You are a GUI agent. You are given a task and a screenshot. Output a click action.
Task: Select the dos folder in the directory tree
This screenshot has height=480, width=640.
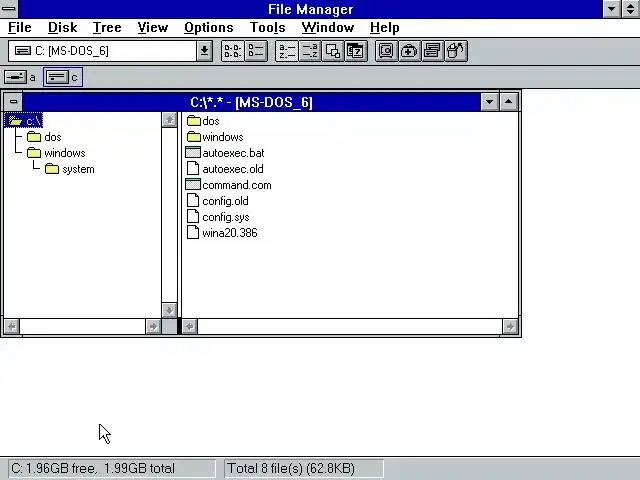44,137
